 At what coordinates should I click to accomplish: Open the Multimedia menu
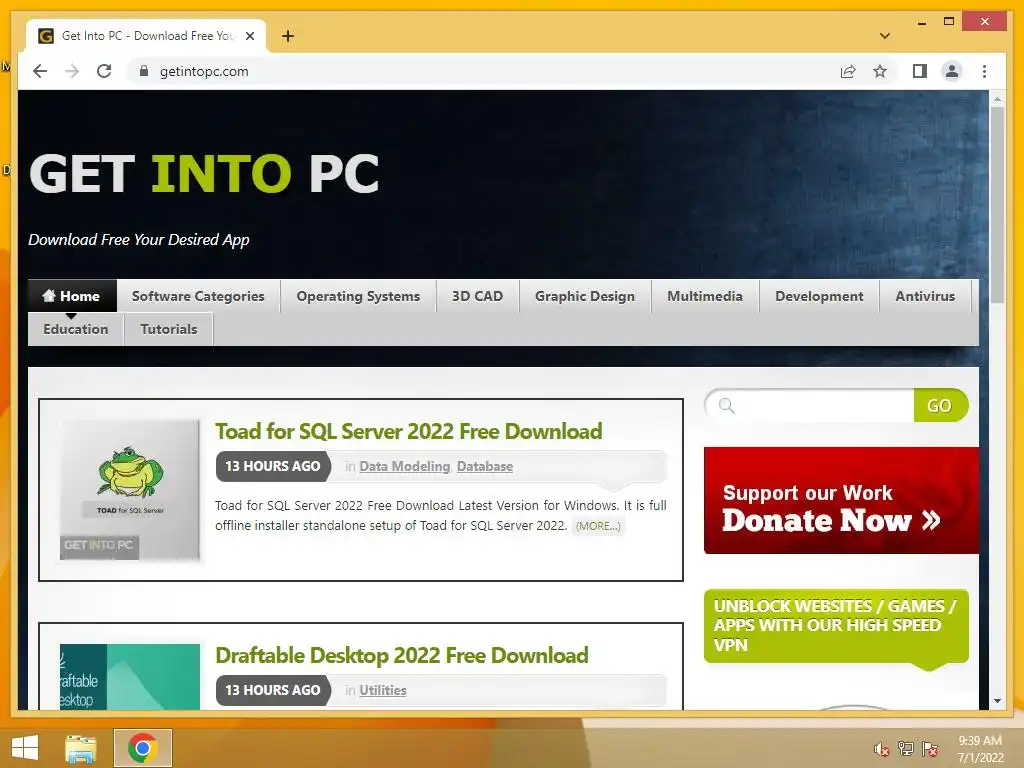705,296
